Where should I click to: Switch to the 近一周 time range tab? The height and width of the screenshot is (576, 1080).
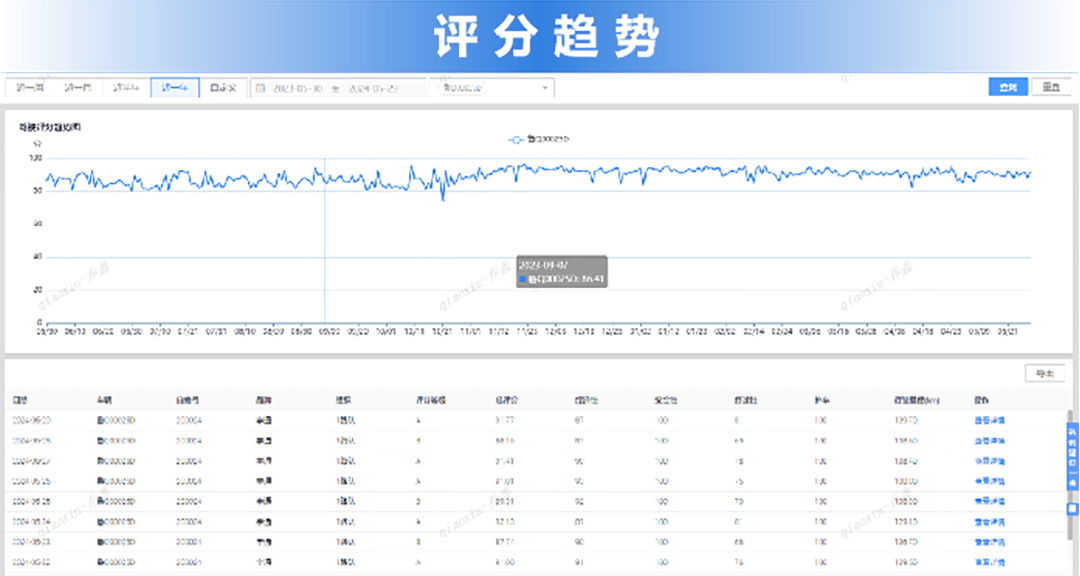pyautogui.click(x=30, y=88)
